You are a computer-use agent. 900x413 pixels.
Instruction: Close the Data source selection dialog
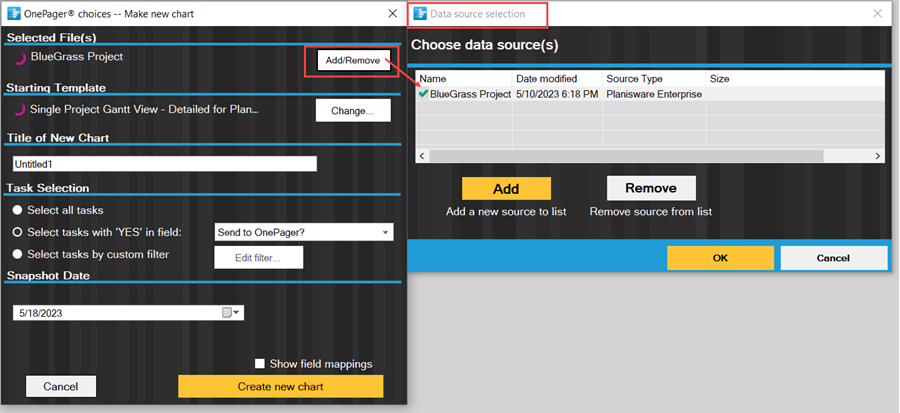coord(878,14)
